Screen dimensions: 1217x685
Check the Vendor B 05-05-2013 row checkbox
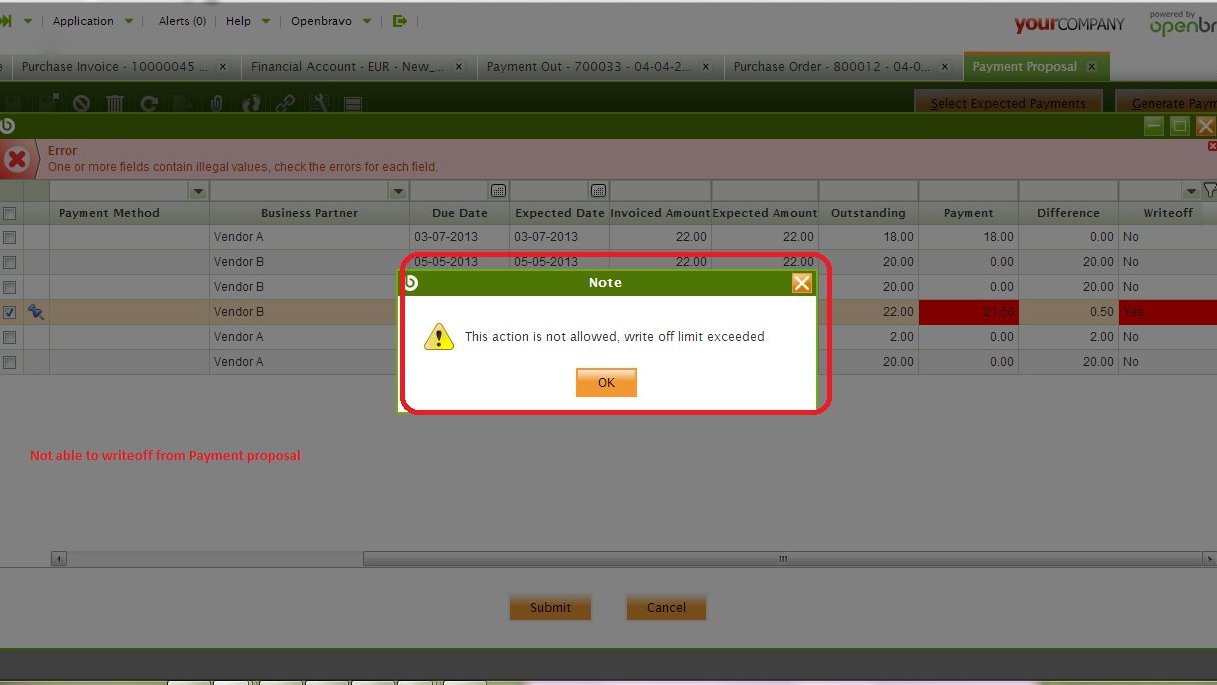coord(10,262)
